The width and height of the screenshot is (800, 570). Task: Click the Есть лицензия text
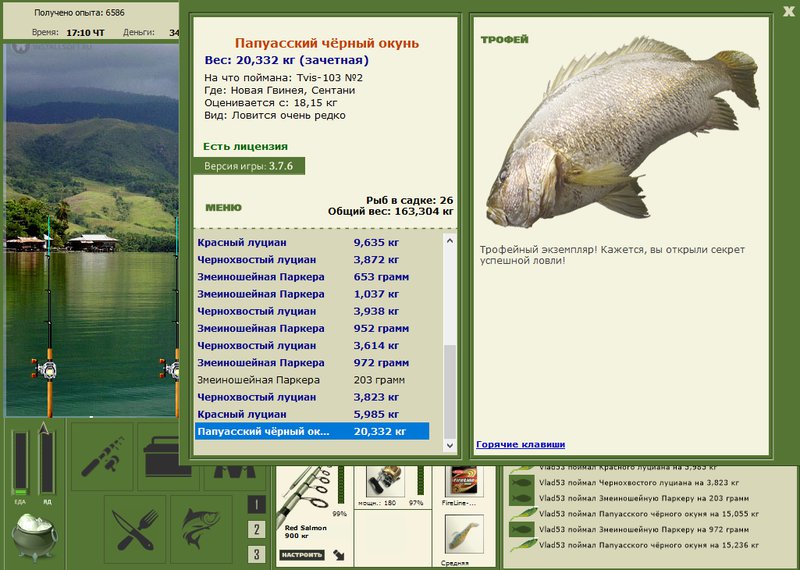pyautogui.click(x=245, y=146)
